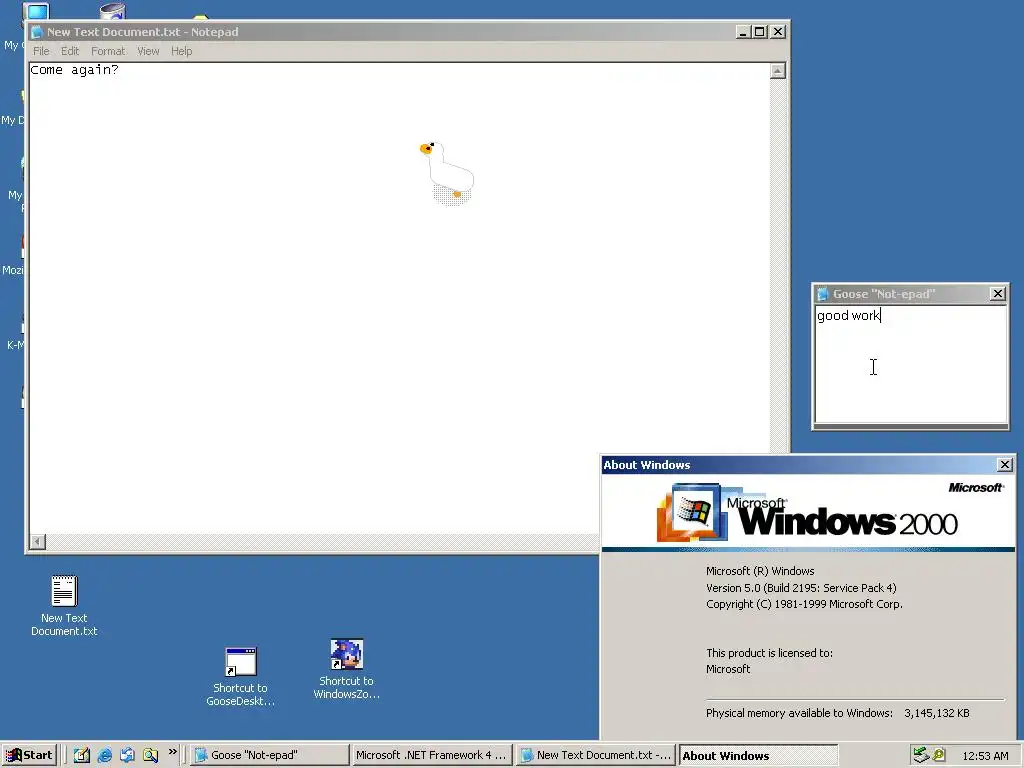Click the "This product is licensed to:" text
This screenshot has height=768, width=1024.
pos(769,652)
